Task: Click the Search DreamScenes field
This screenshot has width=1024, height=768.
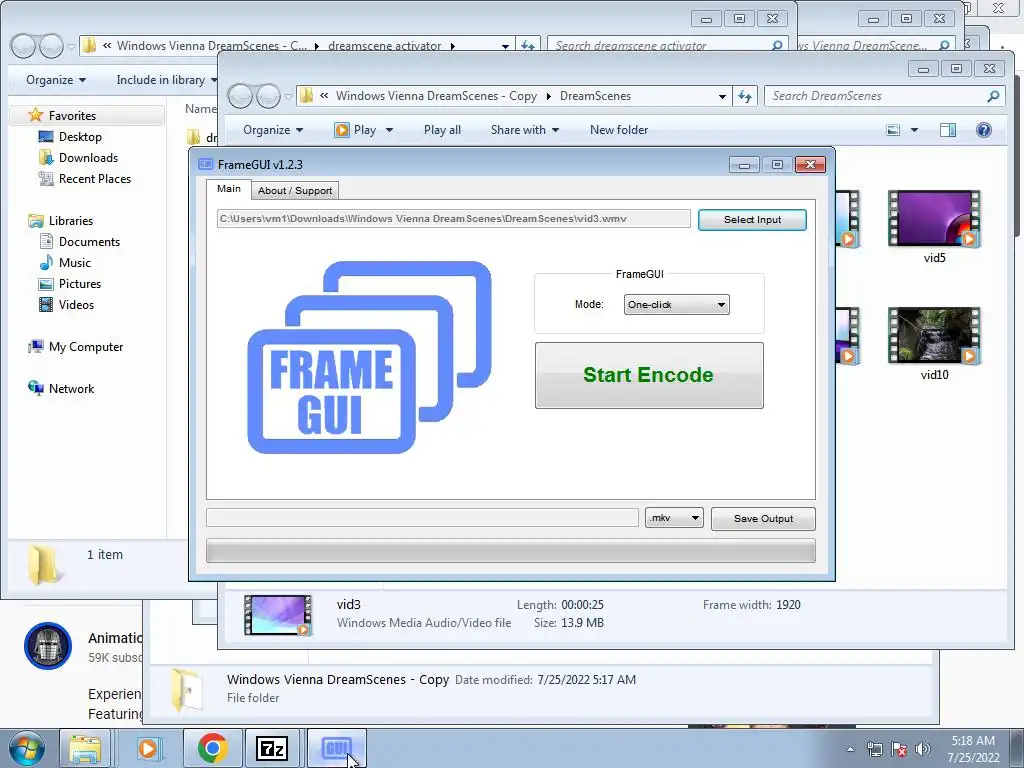Action: 876,96
